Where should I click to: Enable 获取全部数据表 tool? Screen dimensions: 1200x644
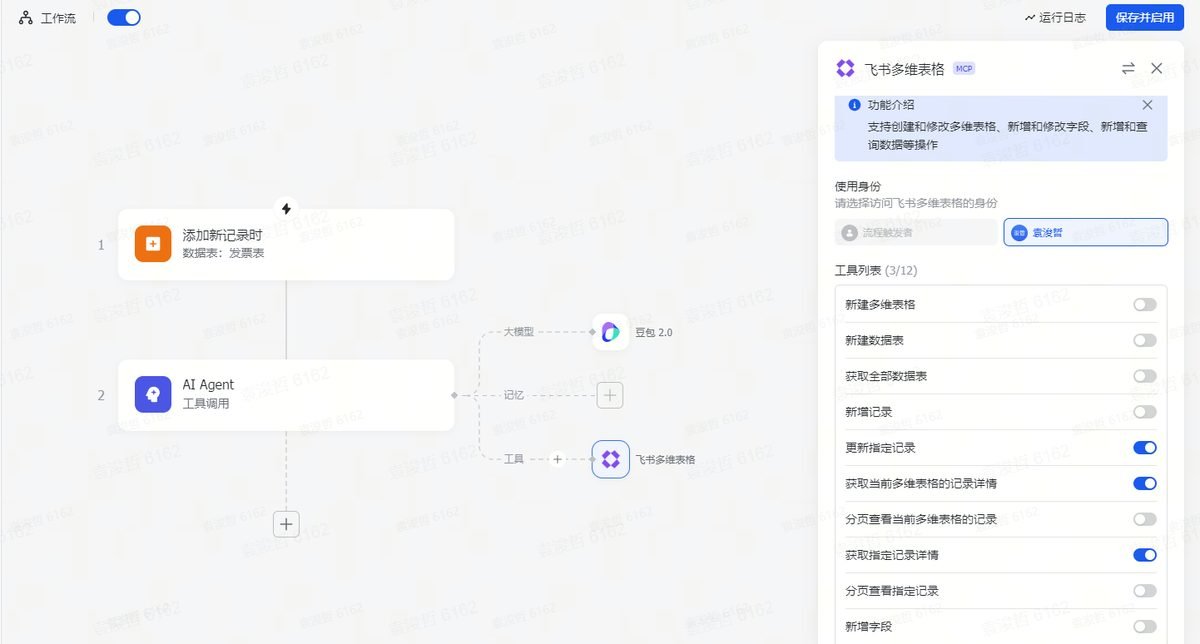(x=1145, y=376)
